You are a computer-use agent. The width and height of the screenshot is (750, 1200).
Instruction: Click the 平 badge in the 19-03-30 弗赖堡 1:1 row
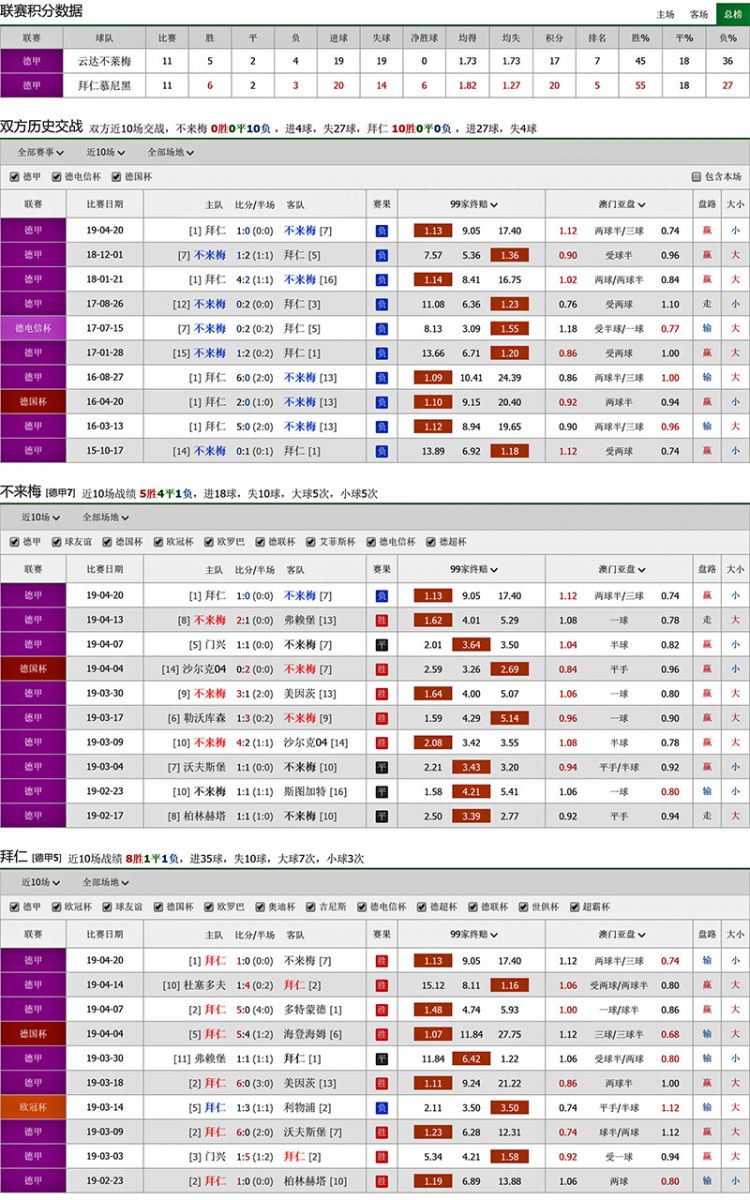click(381, 1058)
